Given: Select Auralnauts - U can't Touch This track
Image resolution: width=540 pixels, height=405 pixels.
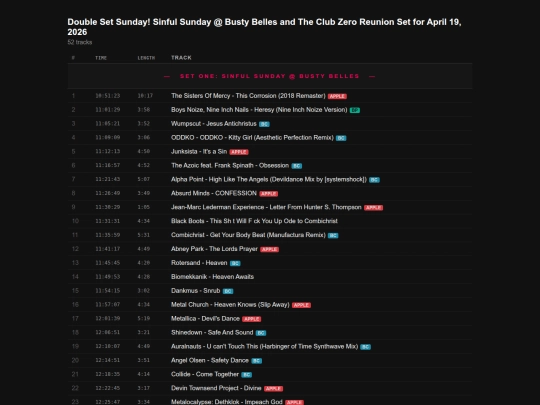Looking at the screenshot, I should click(264, 347).
